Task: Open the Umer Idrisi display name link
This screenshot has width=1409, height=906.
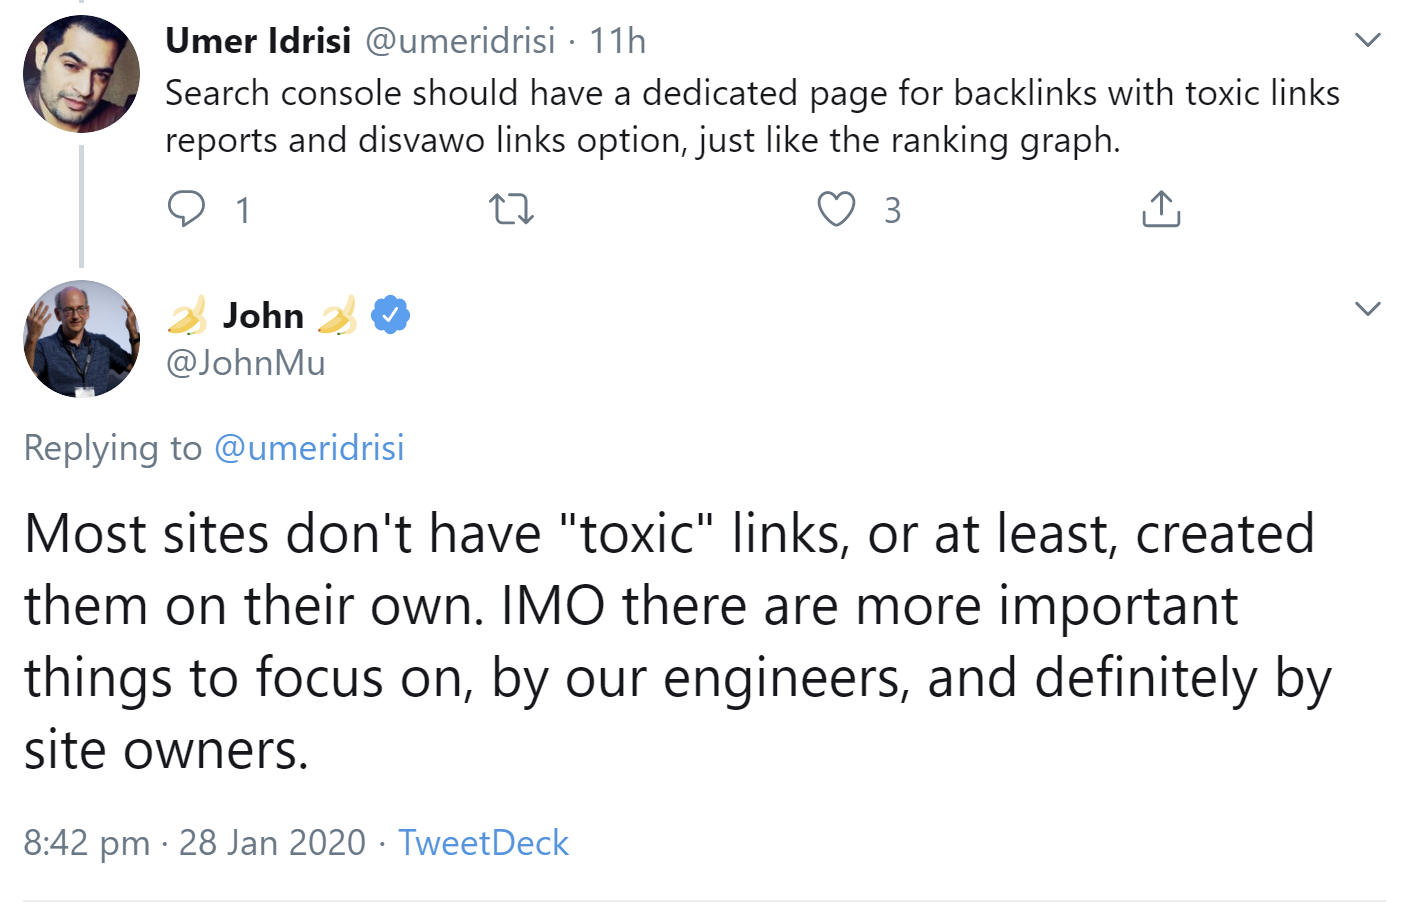Action: 258,41
